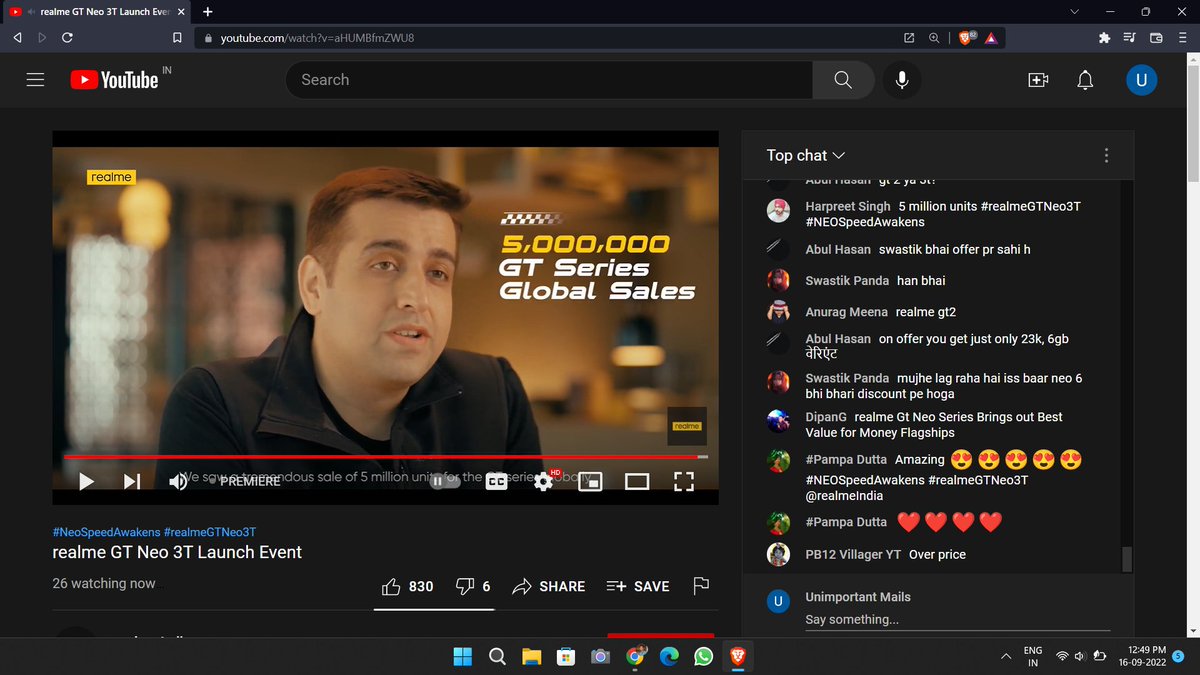Go to the YouTube home logo

[x=114, y=80]
